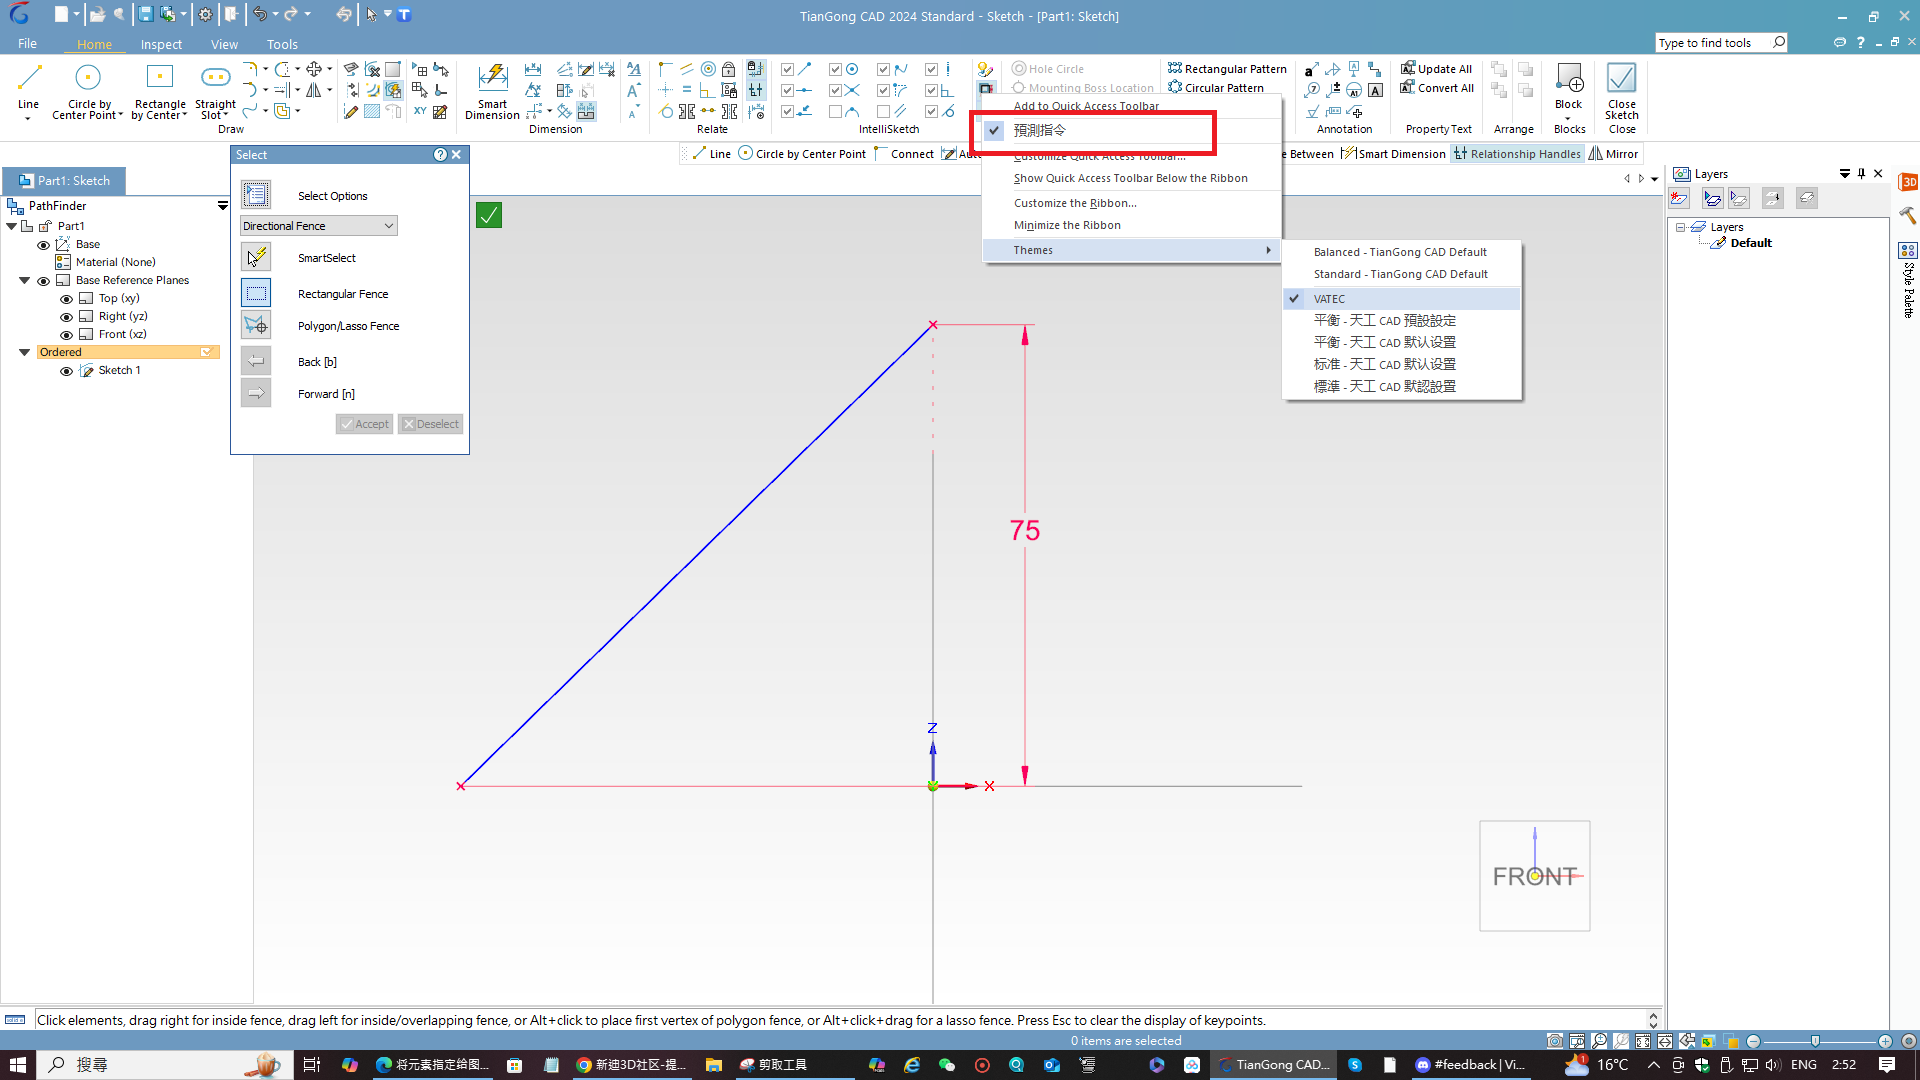
Task: Click the Lock relationship icon in Relate group
Action: [729, 69]
